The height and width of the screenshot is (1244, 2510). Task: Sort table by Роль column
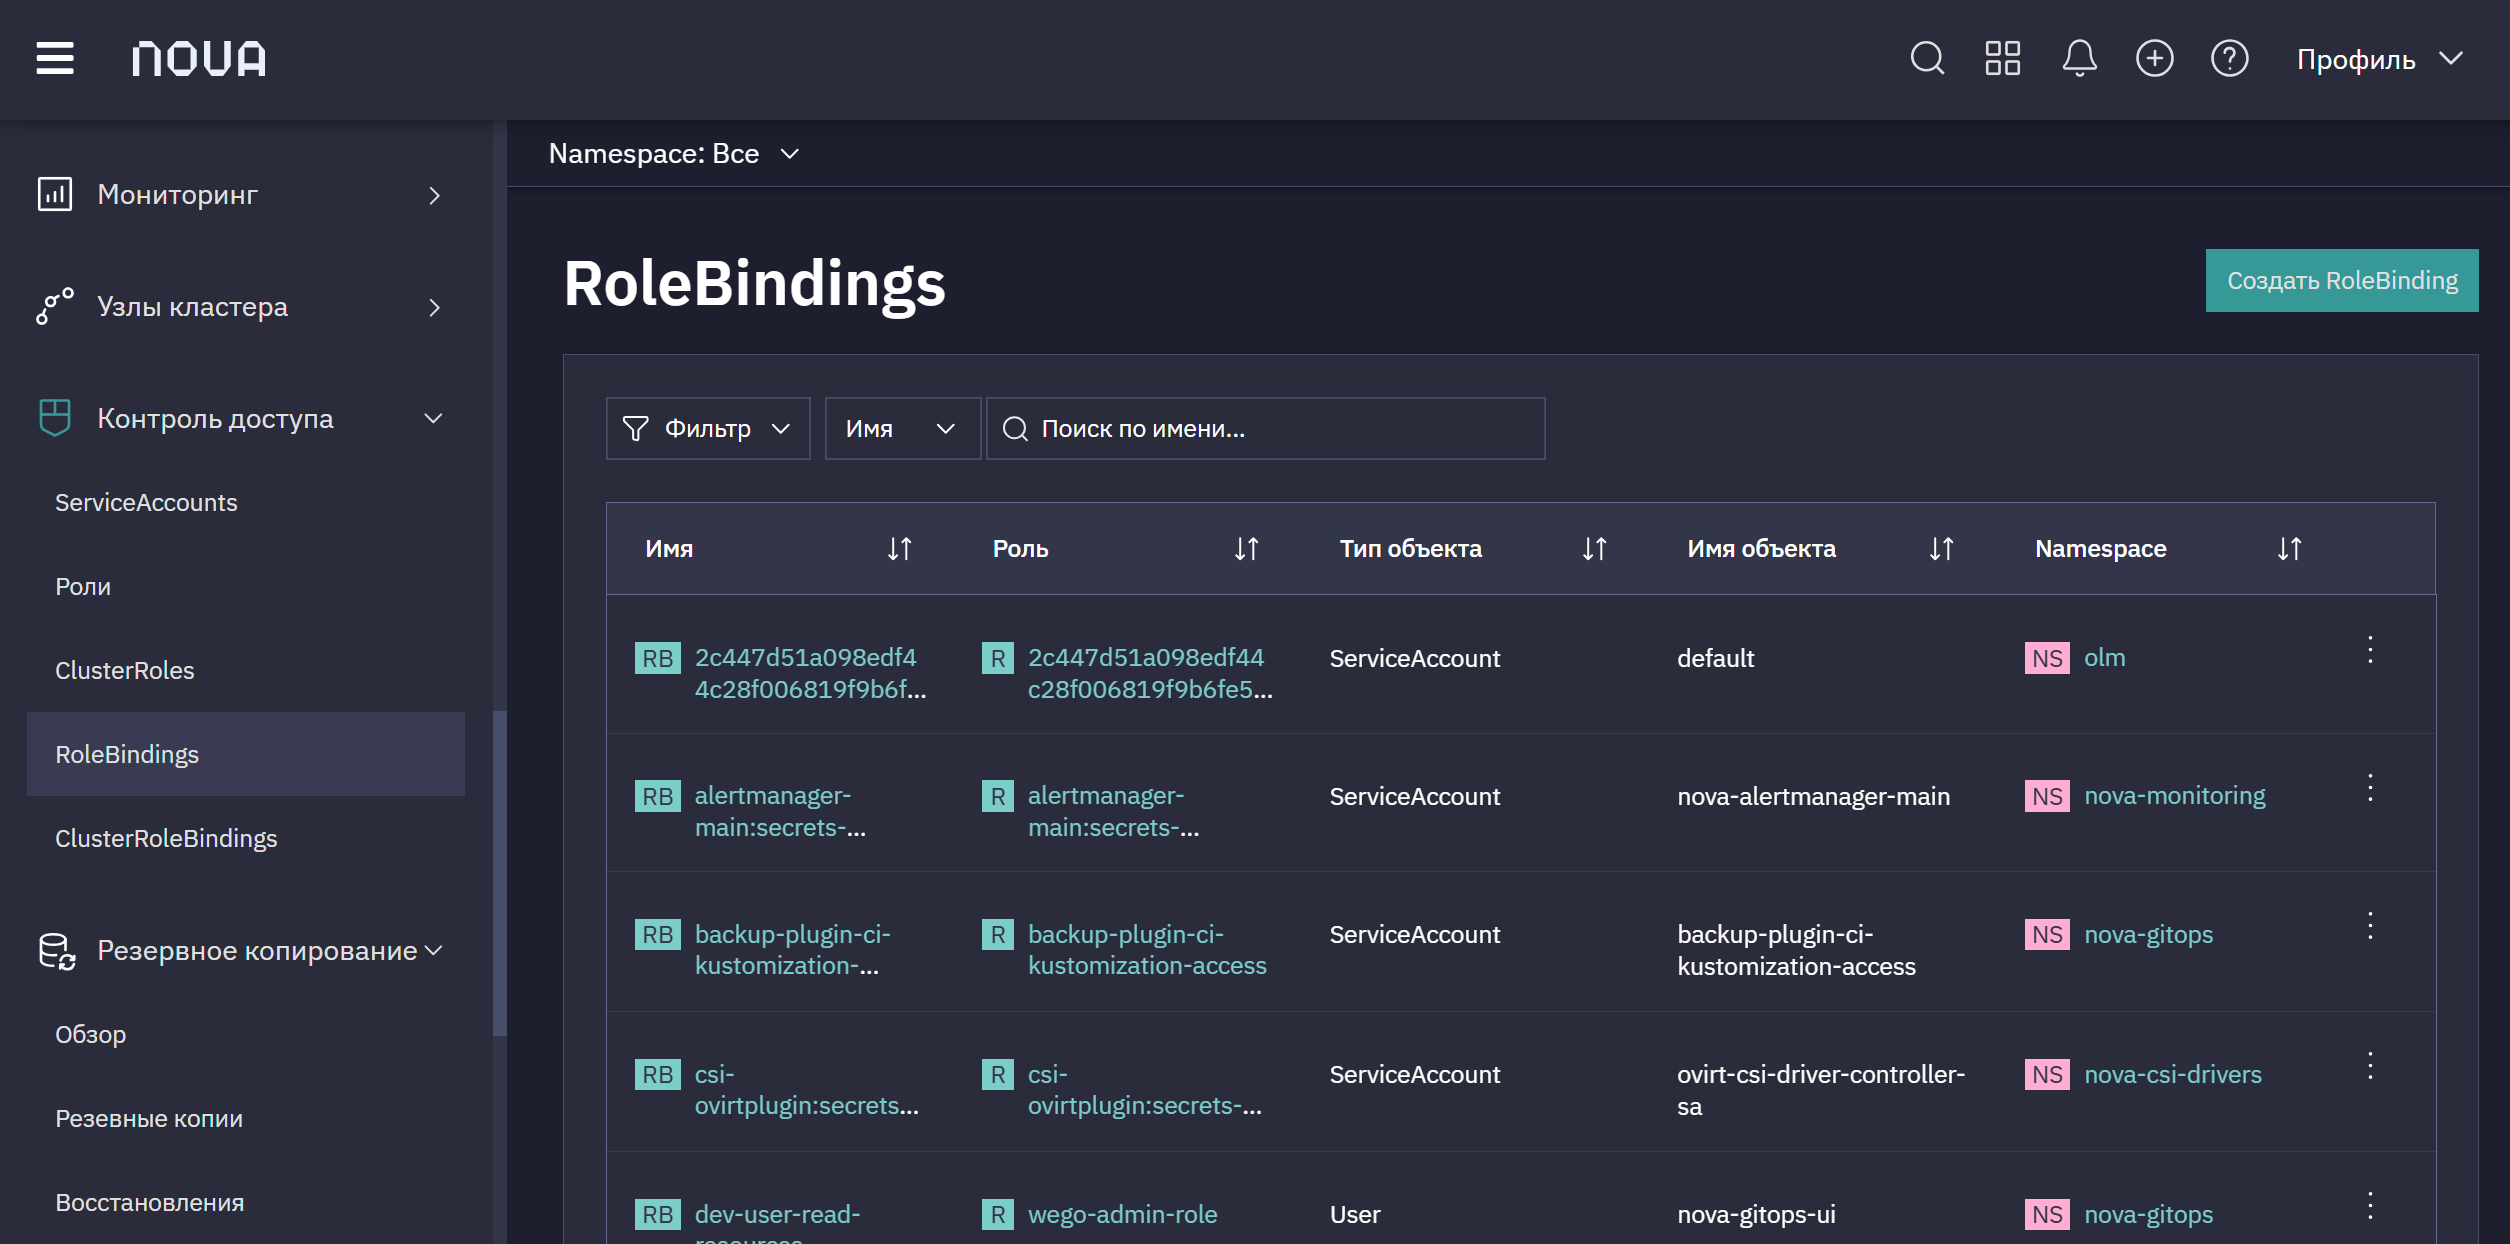[1246, 549]
